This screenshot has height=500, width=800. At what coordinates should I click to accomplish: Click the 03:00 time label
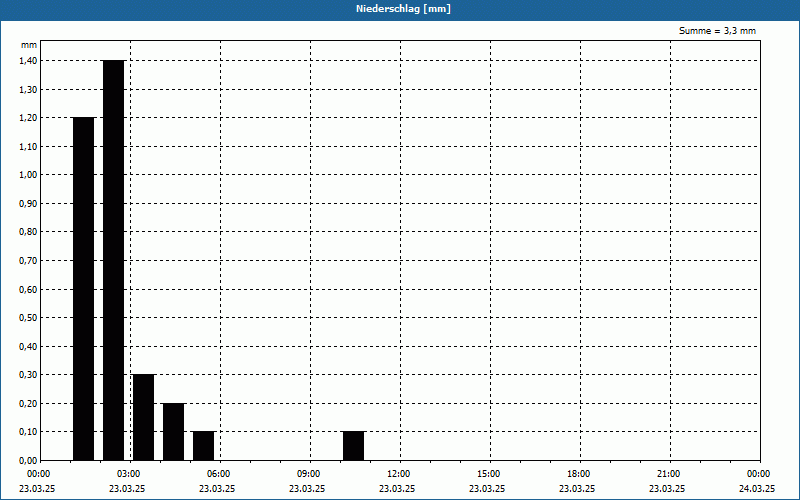point(129,474)
